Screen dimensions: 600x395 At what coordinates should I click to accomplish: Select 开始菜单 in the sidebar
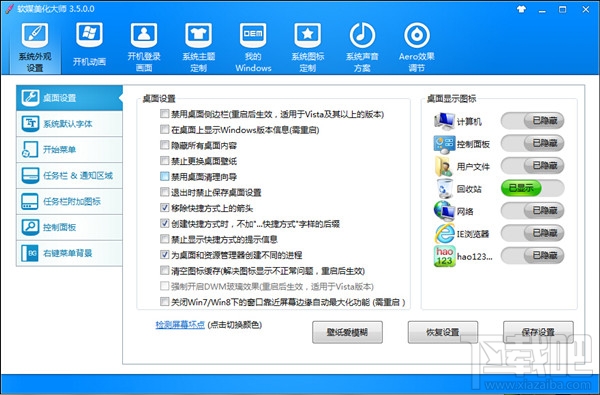[x=69, y=149]
